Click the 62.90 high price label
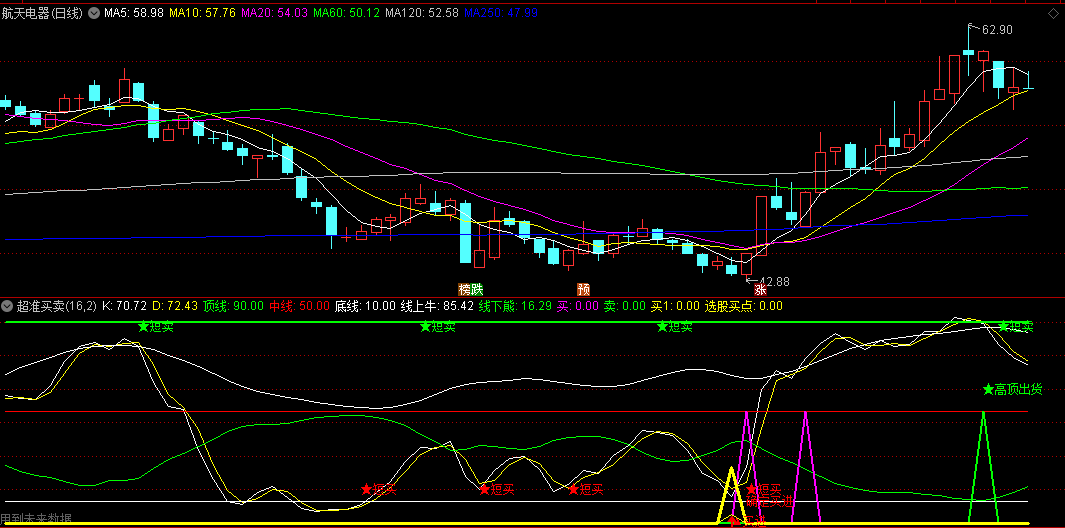1065x528 pixels. (x=997, y=29)
